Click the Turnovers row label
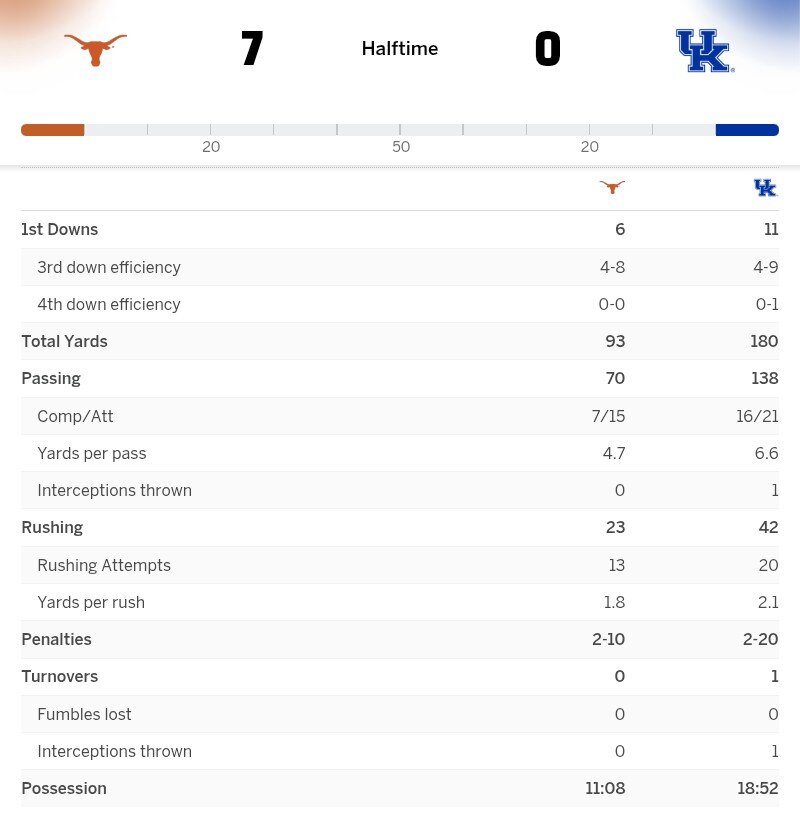Screen dimensions: 800x814 tap(60, 677)
